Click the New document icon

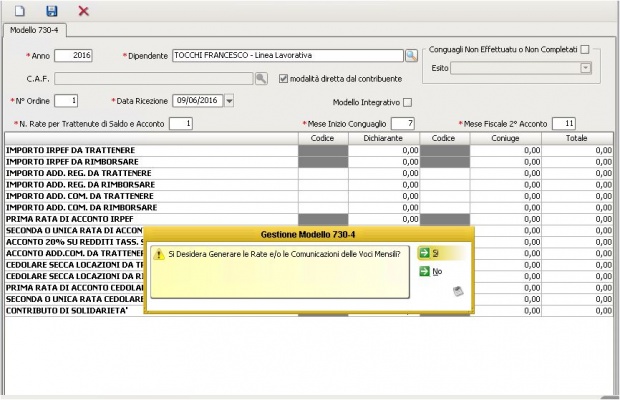(x=19, y=10)
